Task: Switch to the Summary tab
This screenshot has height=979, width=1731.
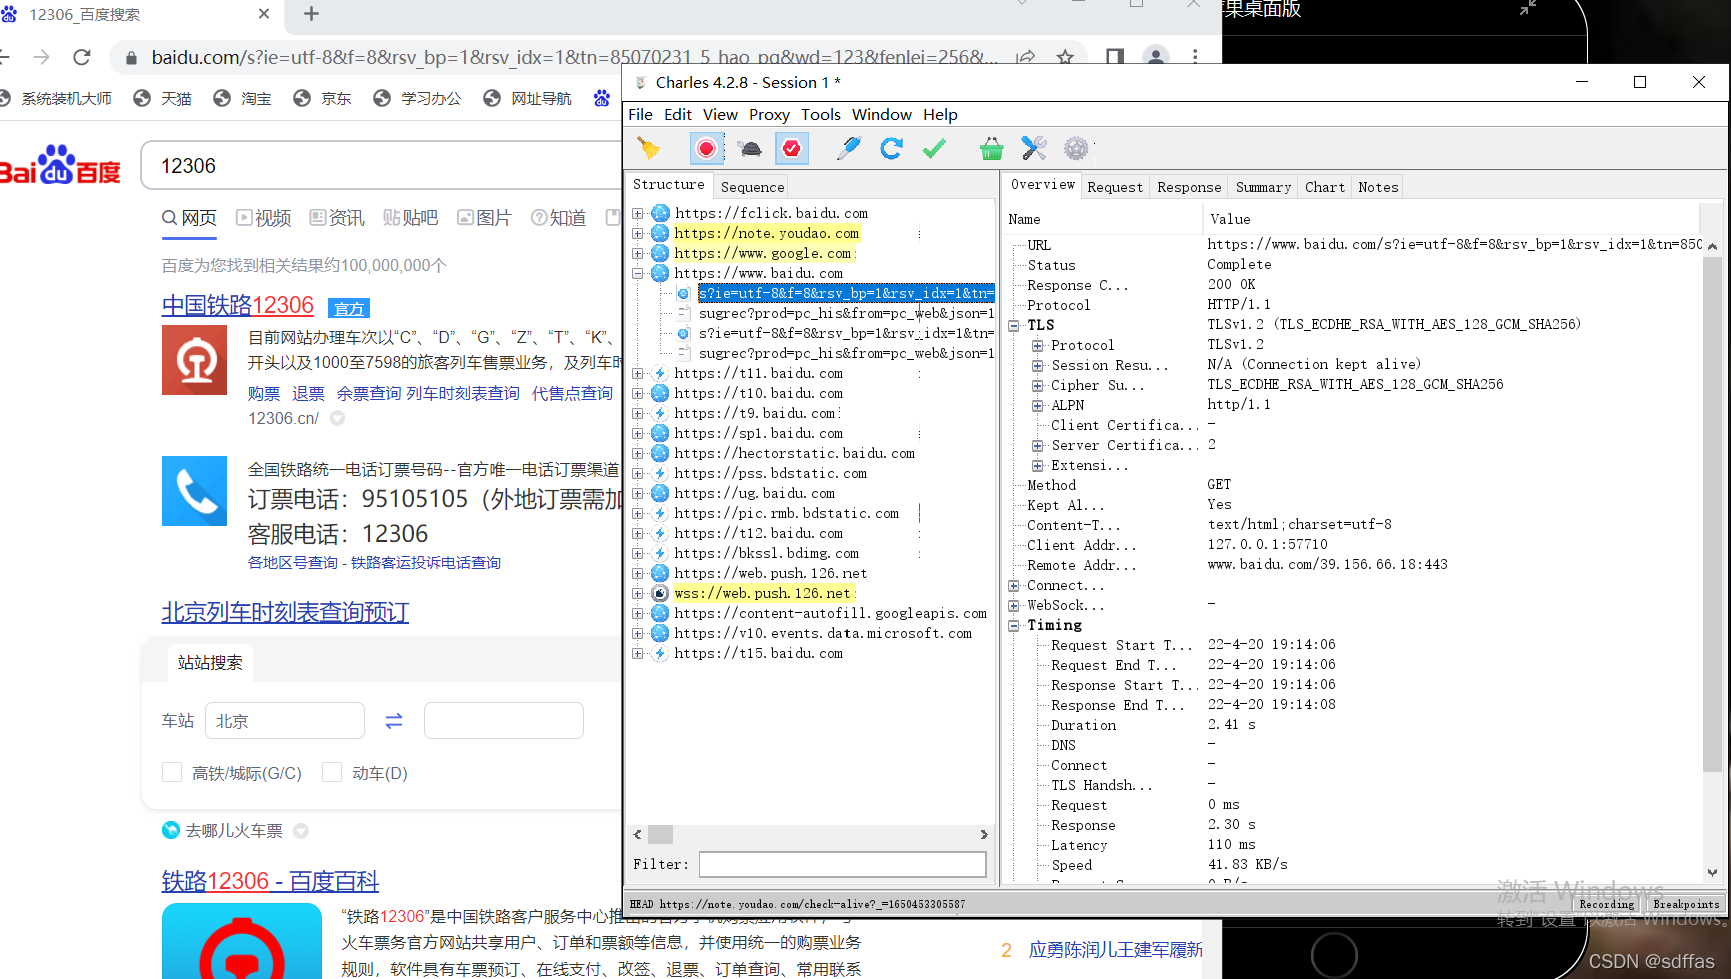Action: (x=1263, y=187)
